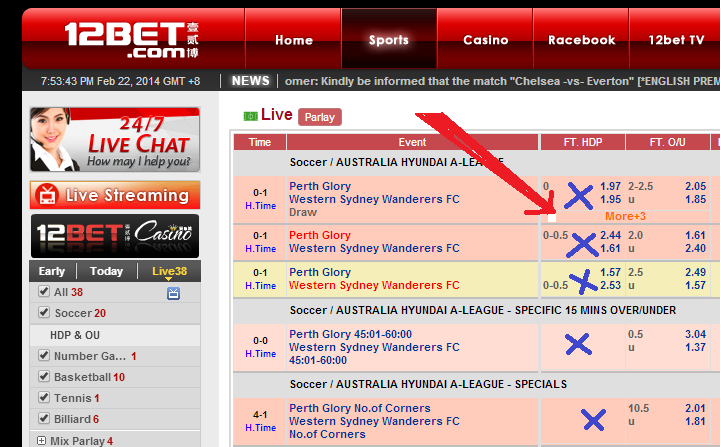Image resolution: width=721 pixels, height=447 pixels.
Task: Click the scrolling NEWS ticker text
Action: pyautogui.click(x=502, y=81)
